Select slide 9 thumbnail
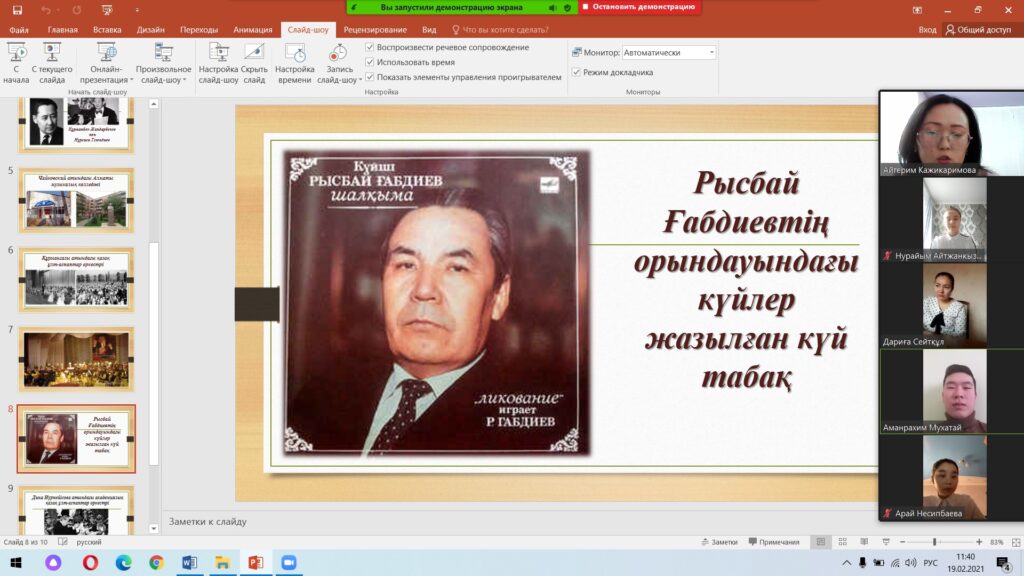The image size is (1024, 576). coord(76,511)
